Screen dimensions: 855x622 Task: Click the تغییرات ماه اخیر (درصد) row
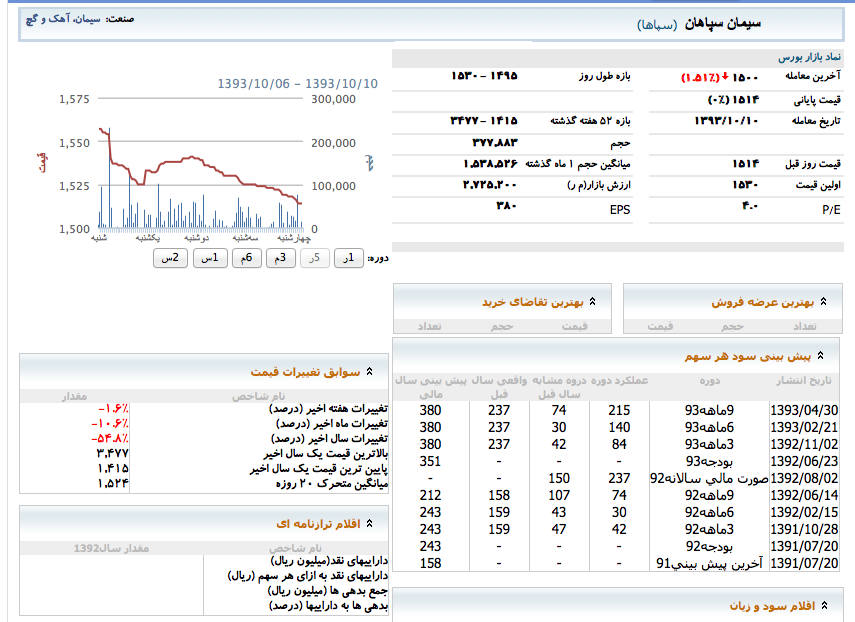204,424
